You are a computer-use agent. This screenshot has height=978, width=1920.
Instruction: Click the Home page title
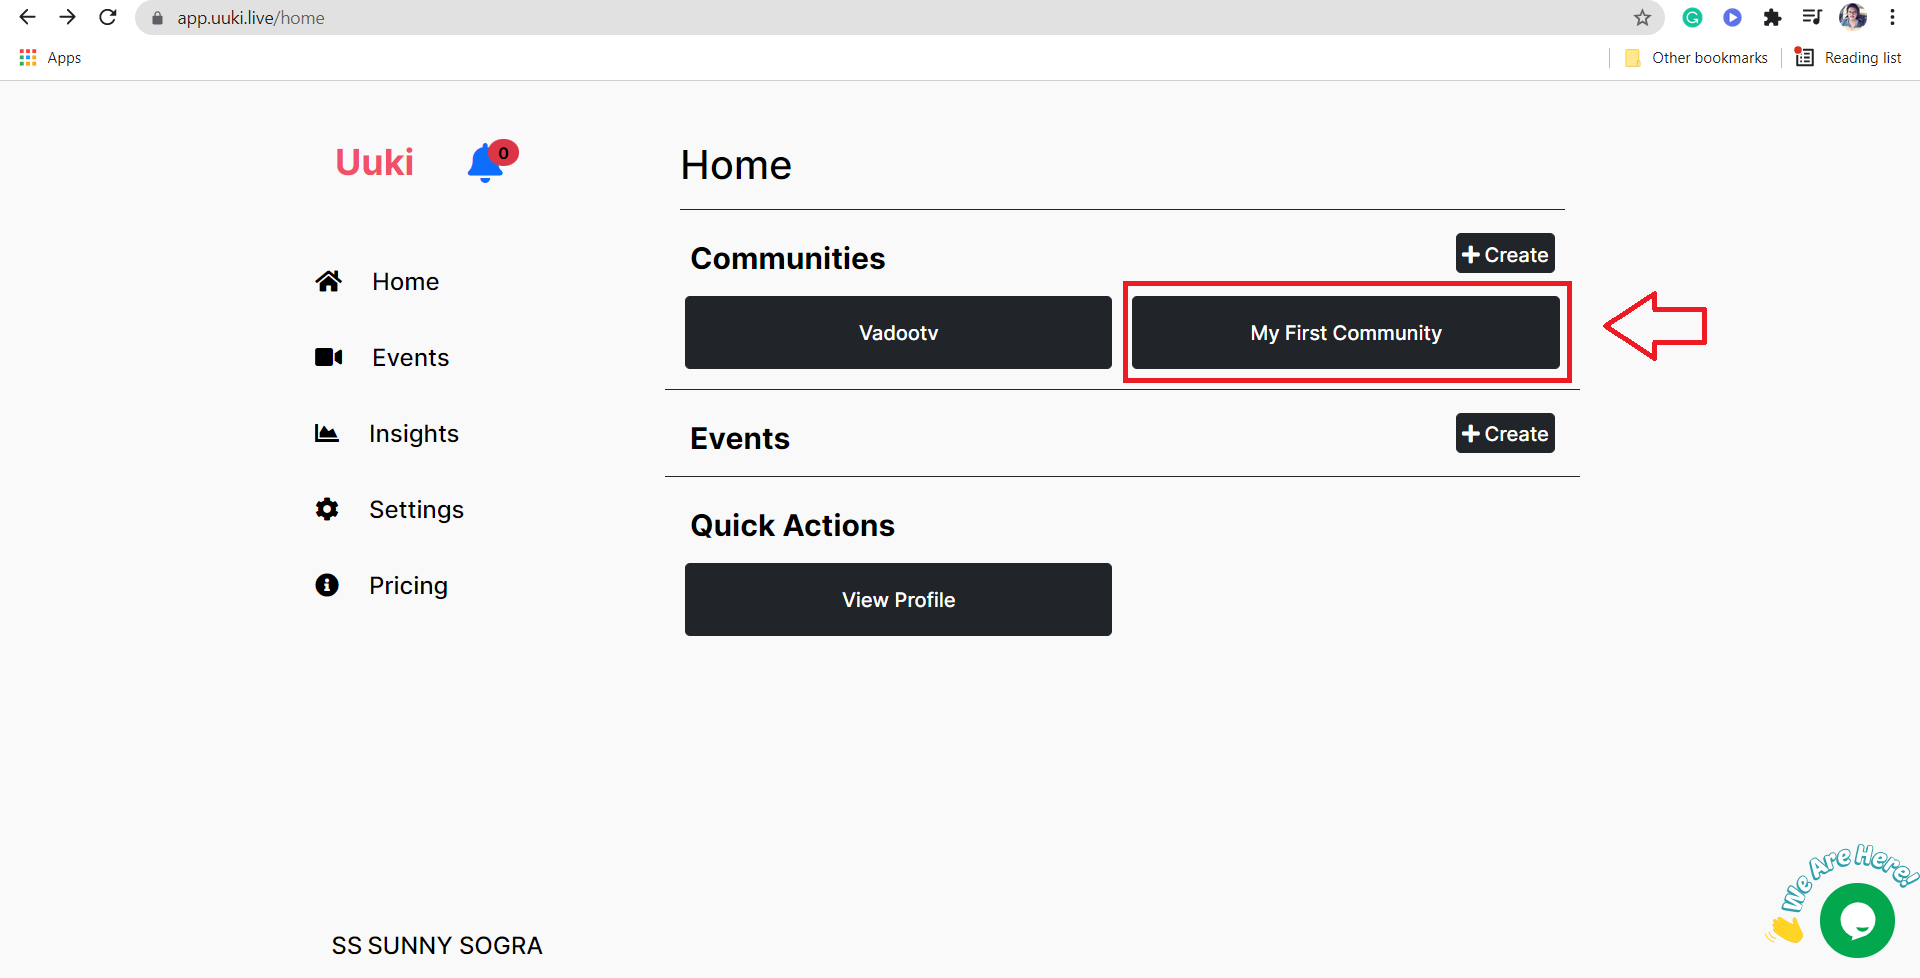736,165
